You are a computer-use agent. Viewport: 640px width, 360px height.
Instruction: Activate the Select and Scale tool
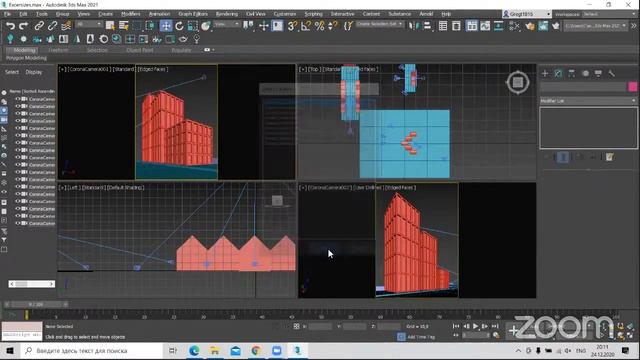point(193,26)
